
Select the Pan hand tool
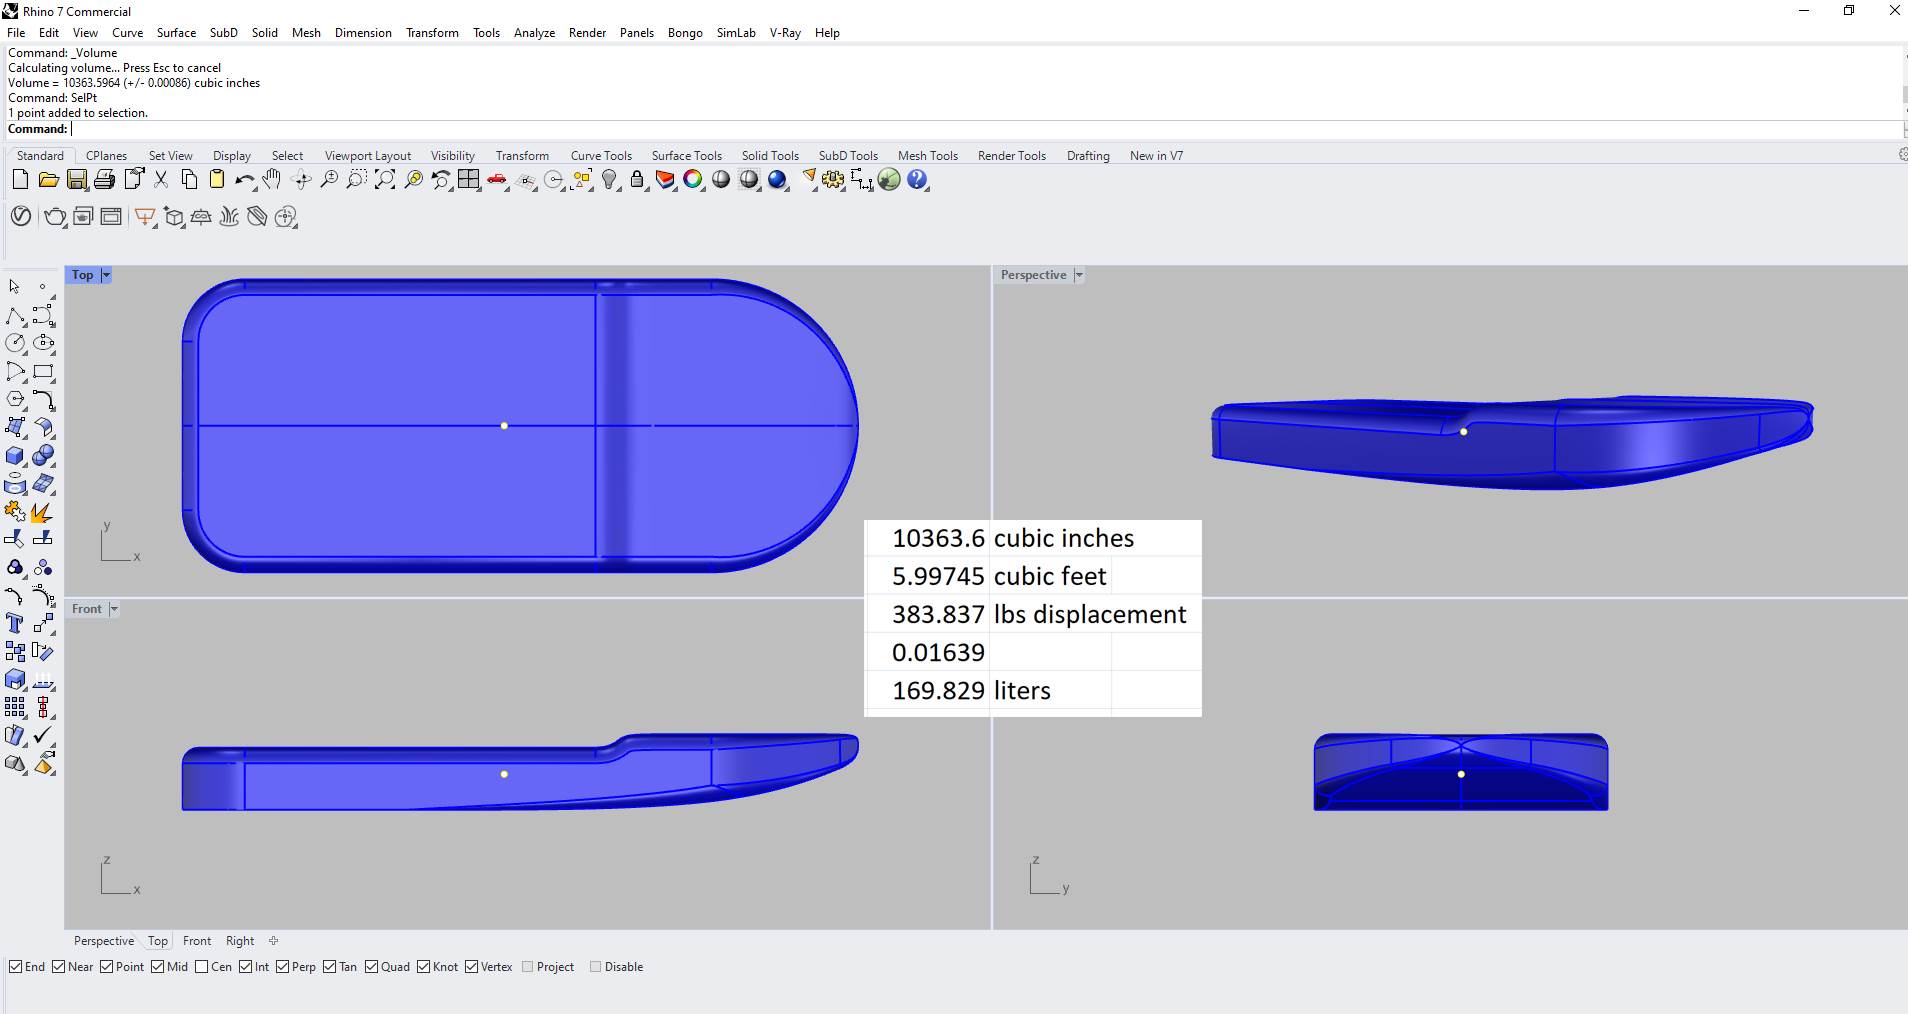tap(272, 180)
